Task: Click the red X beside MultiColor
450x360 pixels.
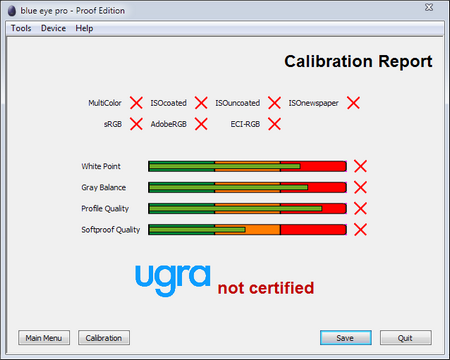Action: click(136, 103)
